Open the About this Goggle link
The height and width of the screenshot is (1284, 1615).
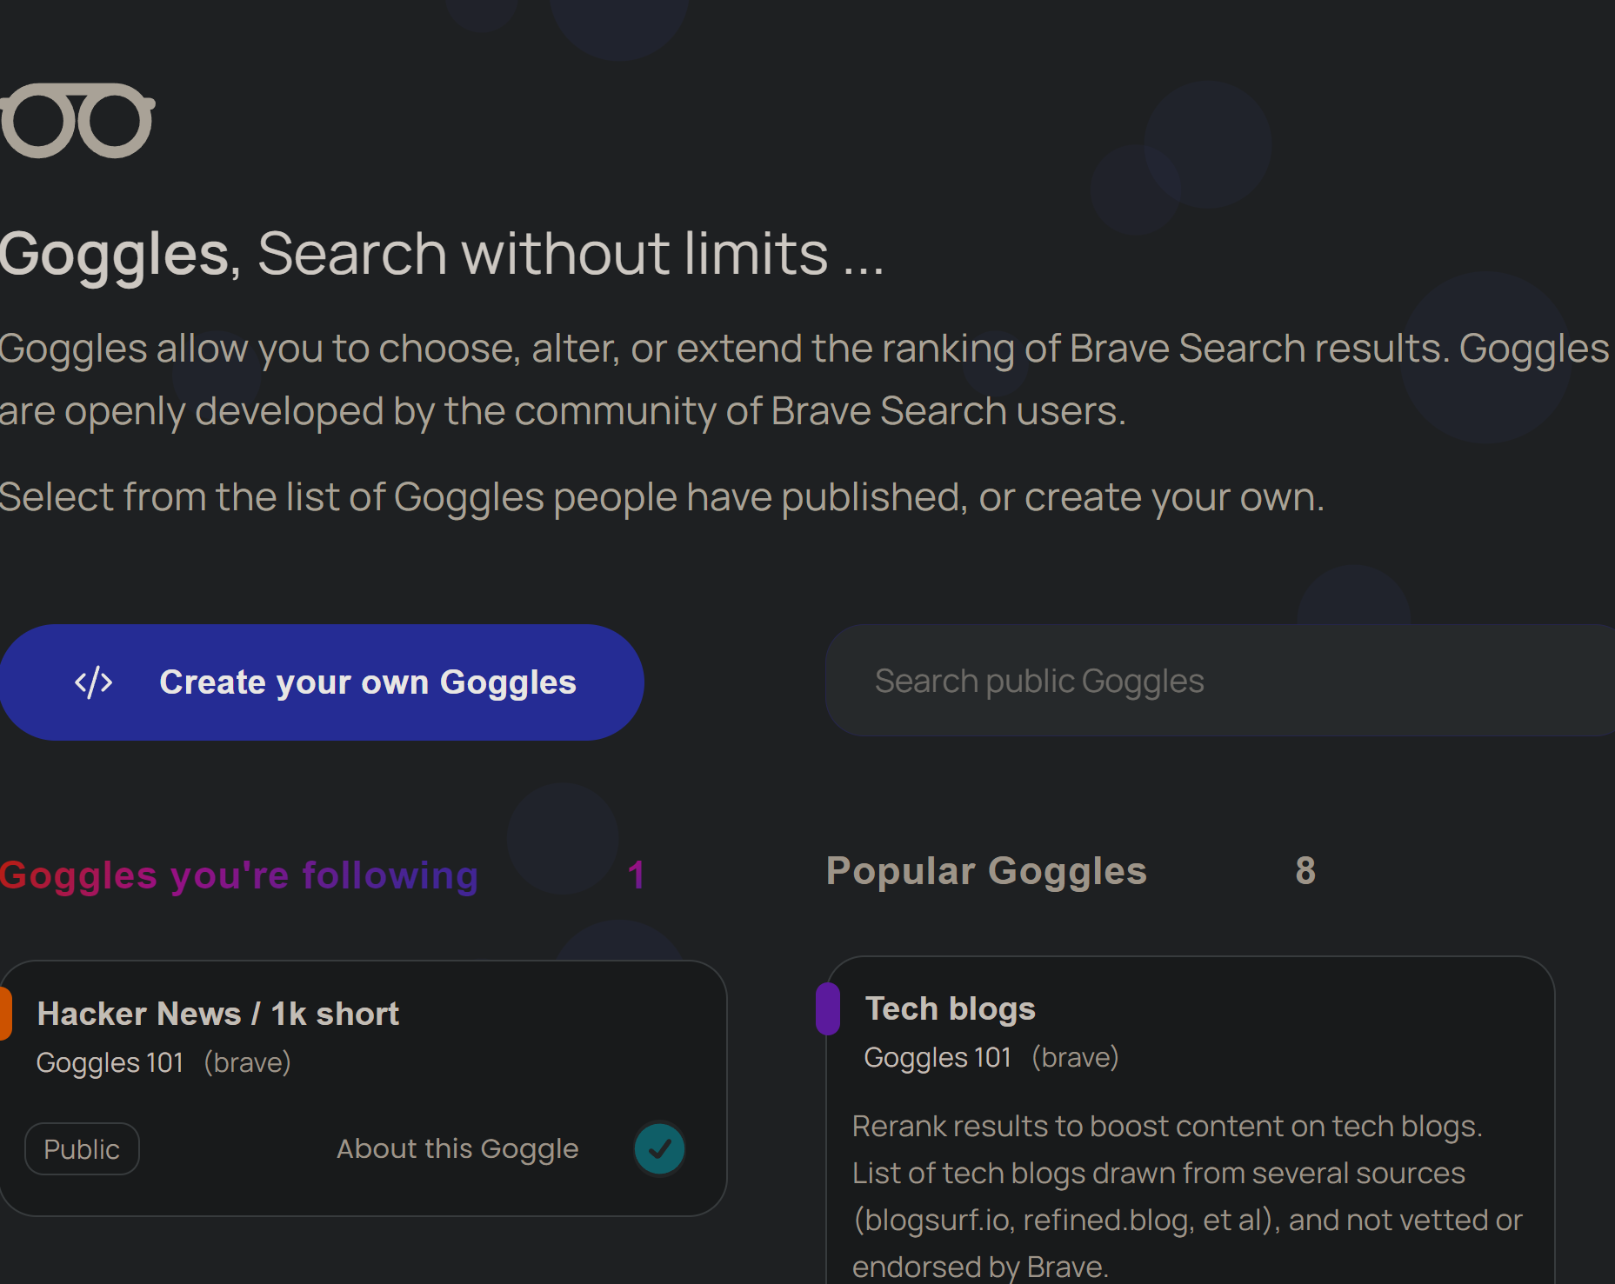pyautogui.click(x=458, y=1149)
